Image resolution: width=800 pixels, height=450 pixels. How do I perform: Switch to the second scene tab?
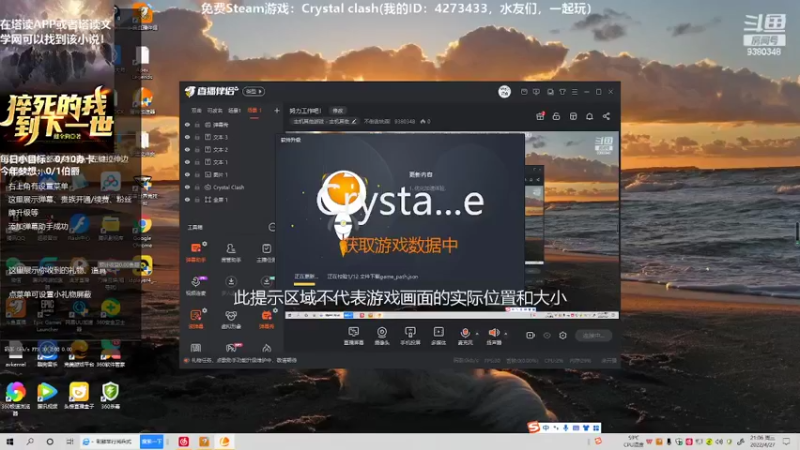(x=215, y=110)
